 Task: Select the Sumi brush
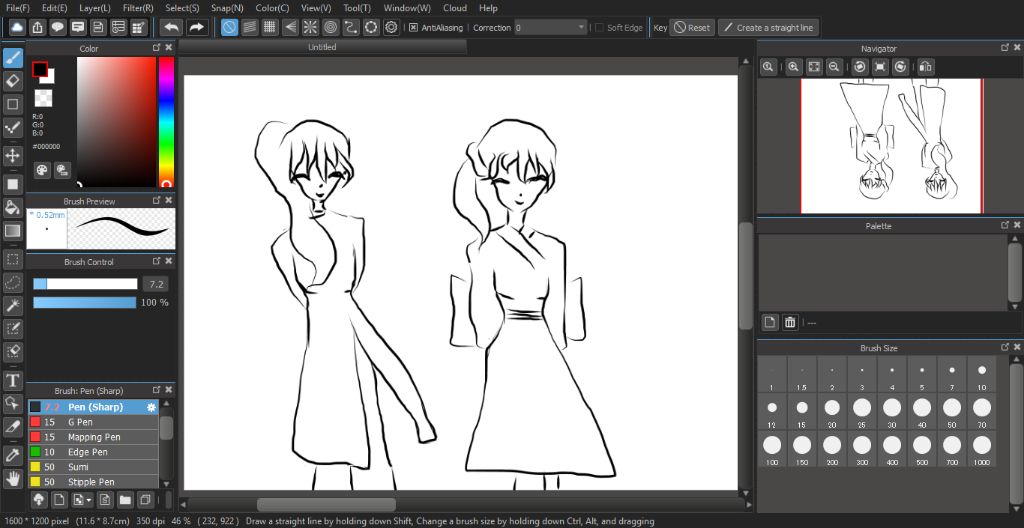pyautogui.click(x=93, y=467)
